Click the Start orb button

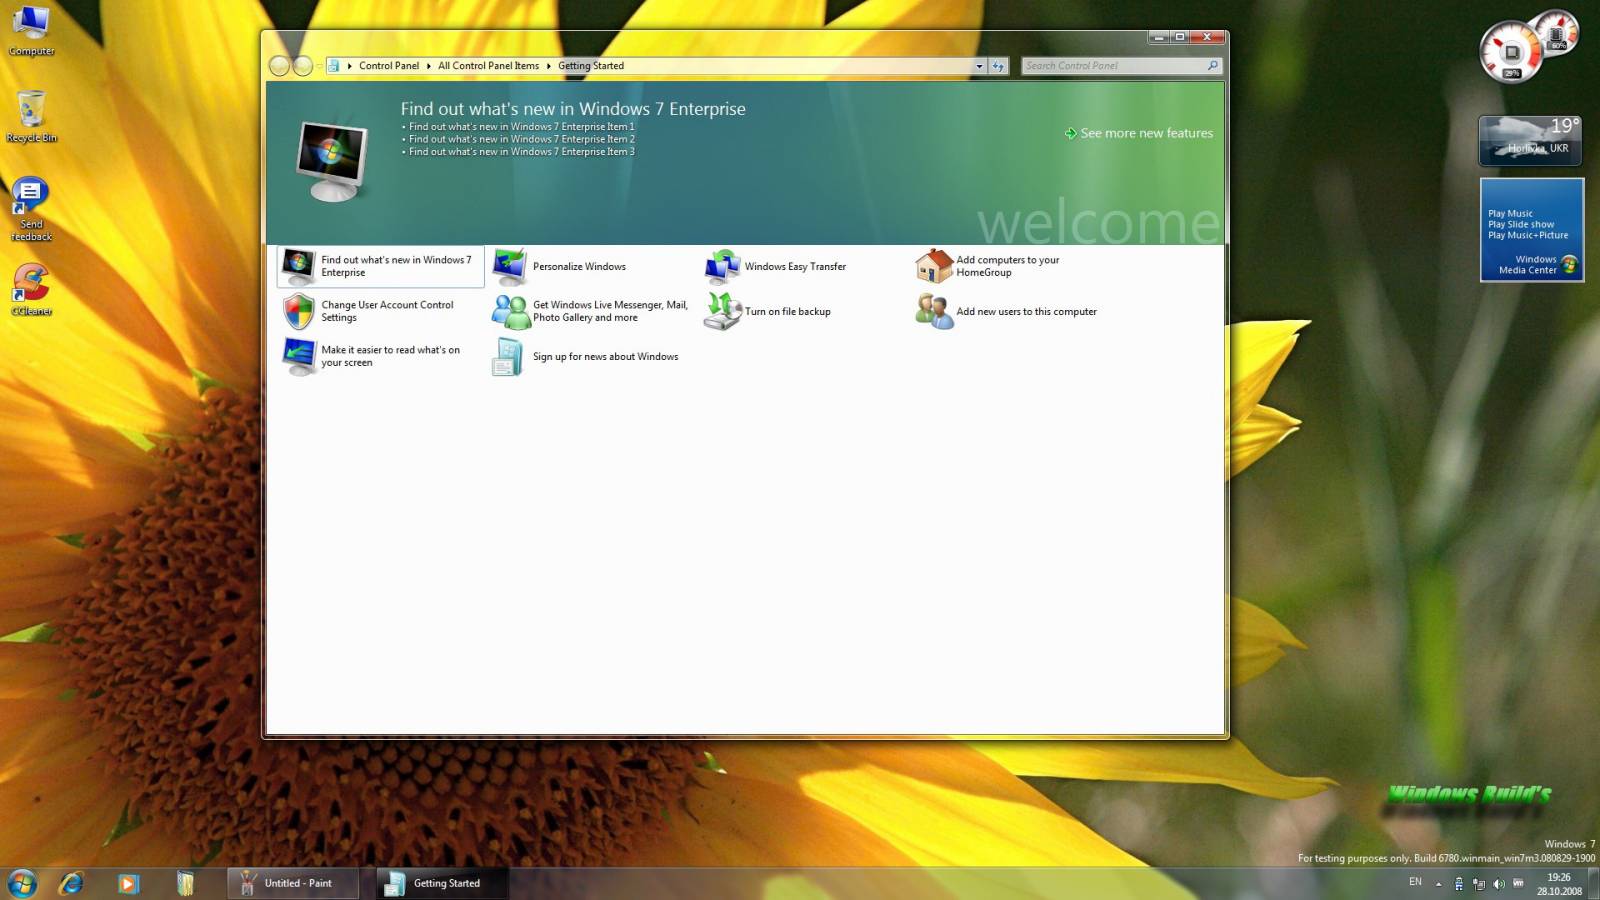pyautogui.click(x=22, y=883)
